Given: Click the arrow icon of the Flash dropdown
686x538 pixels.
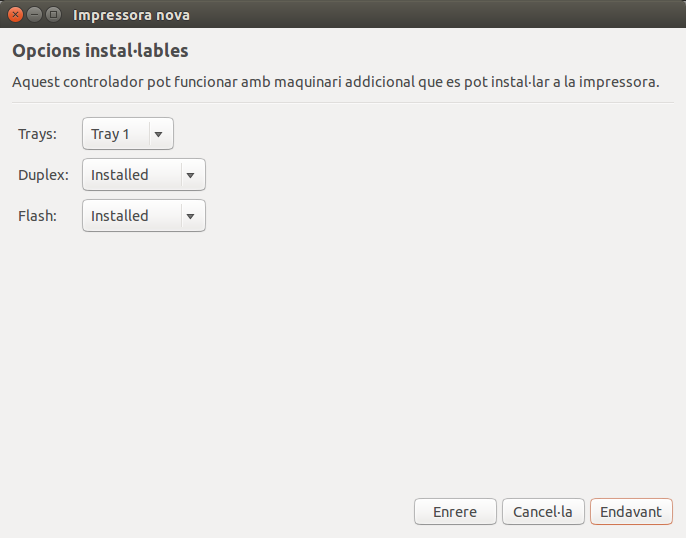Looking at the screenshot, I should (190, 216).
